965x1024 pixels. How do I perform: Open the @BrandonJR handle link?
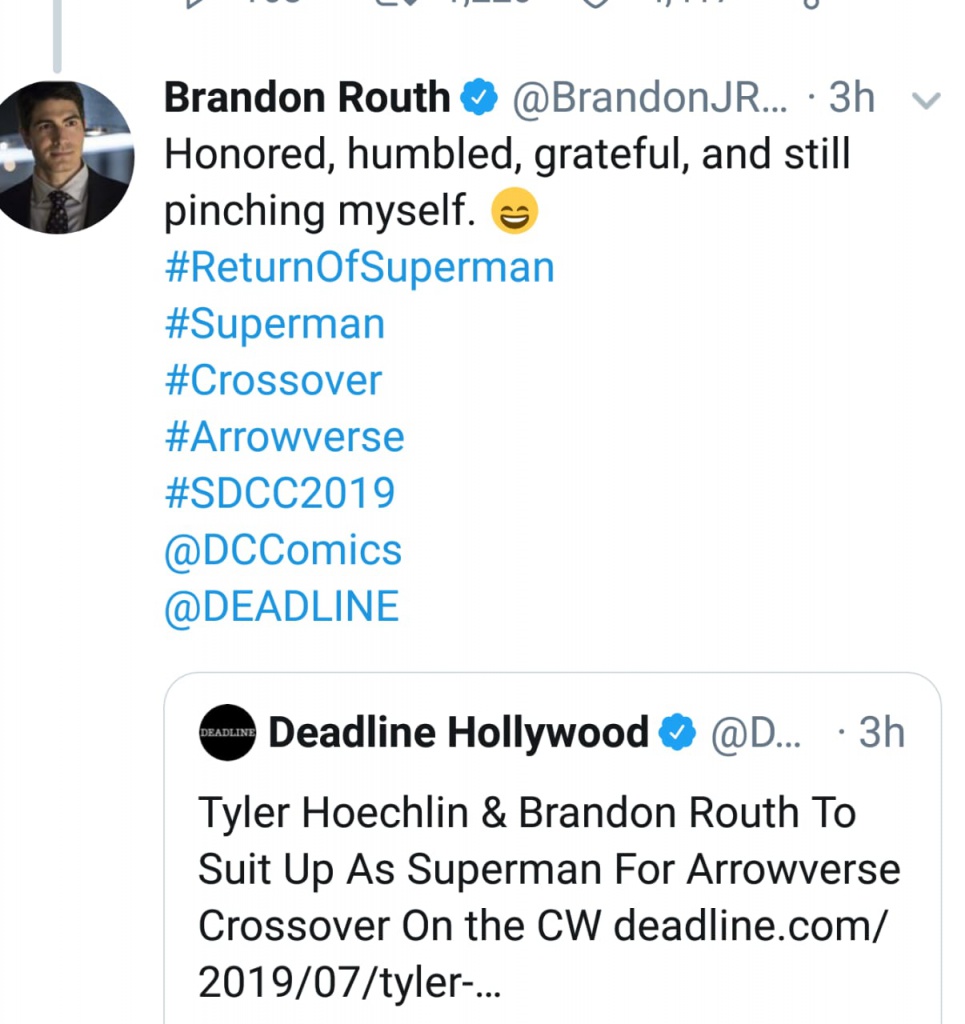(651, 98)
